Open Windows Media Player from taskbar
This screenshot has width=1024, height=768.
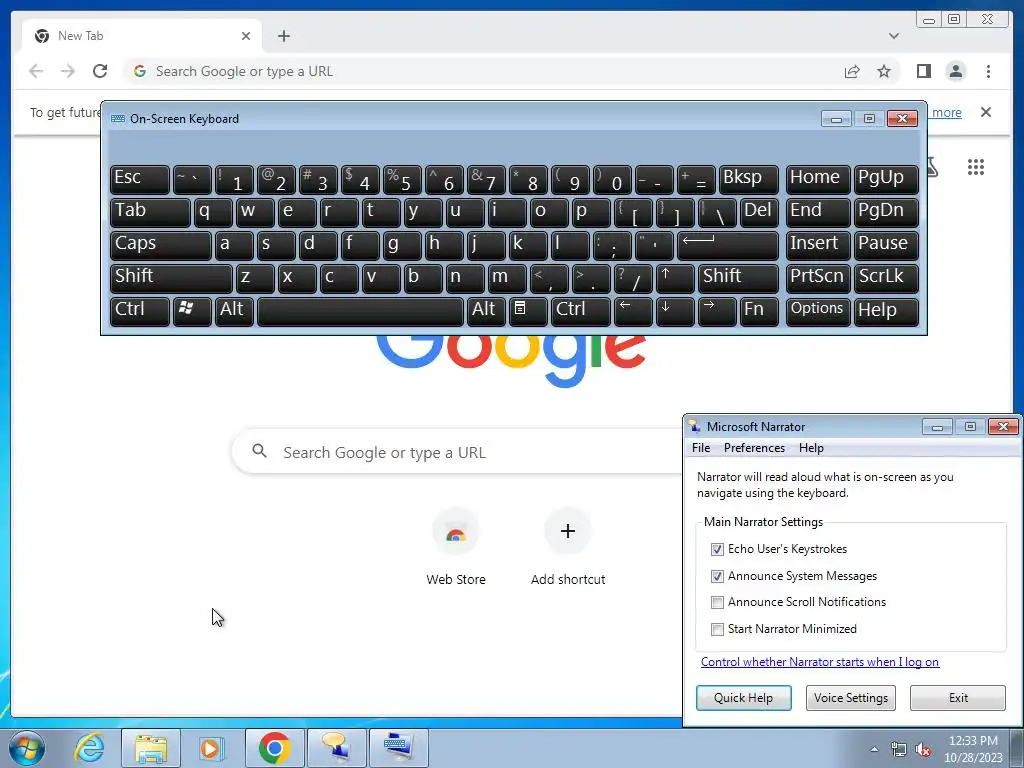[212, 748]
